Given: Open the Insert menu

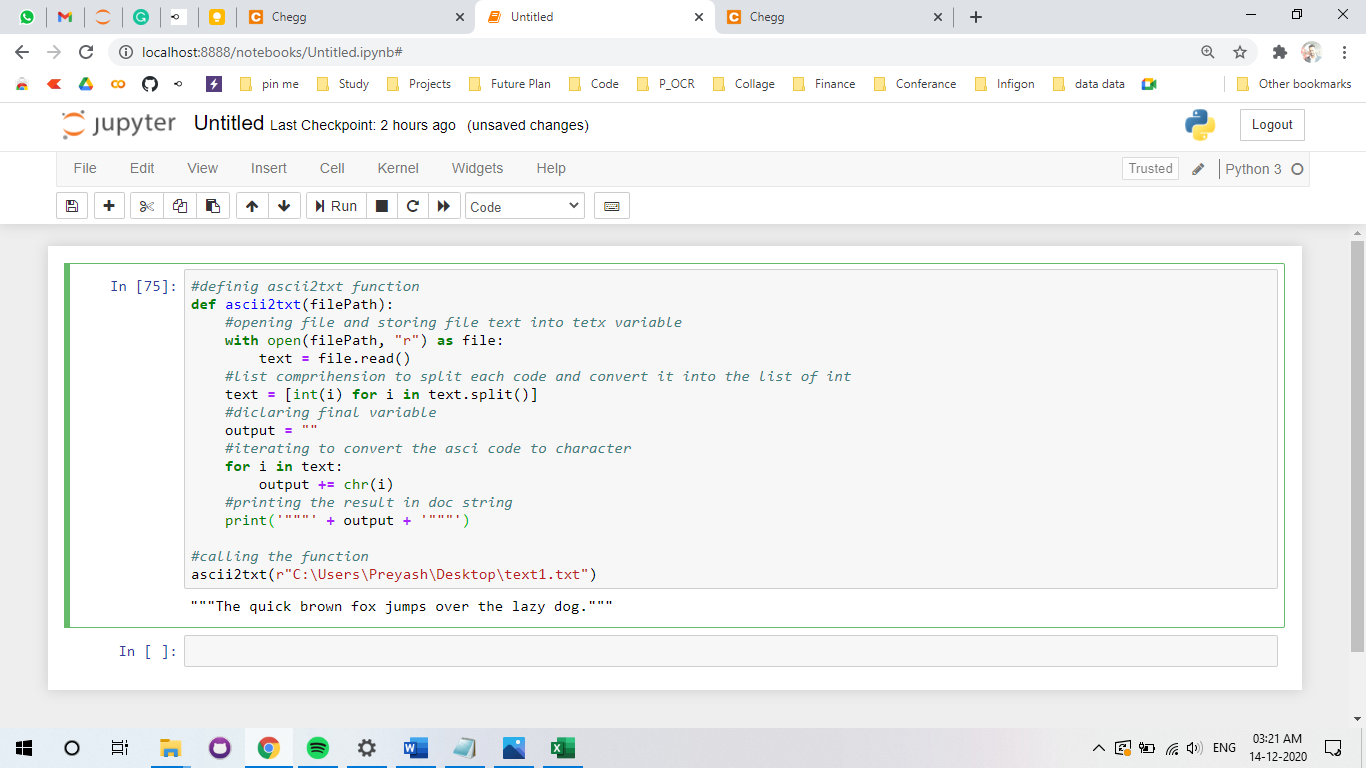Looking at the screenshot, I should coord(269,168).
